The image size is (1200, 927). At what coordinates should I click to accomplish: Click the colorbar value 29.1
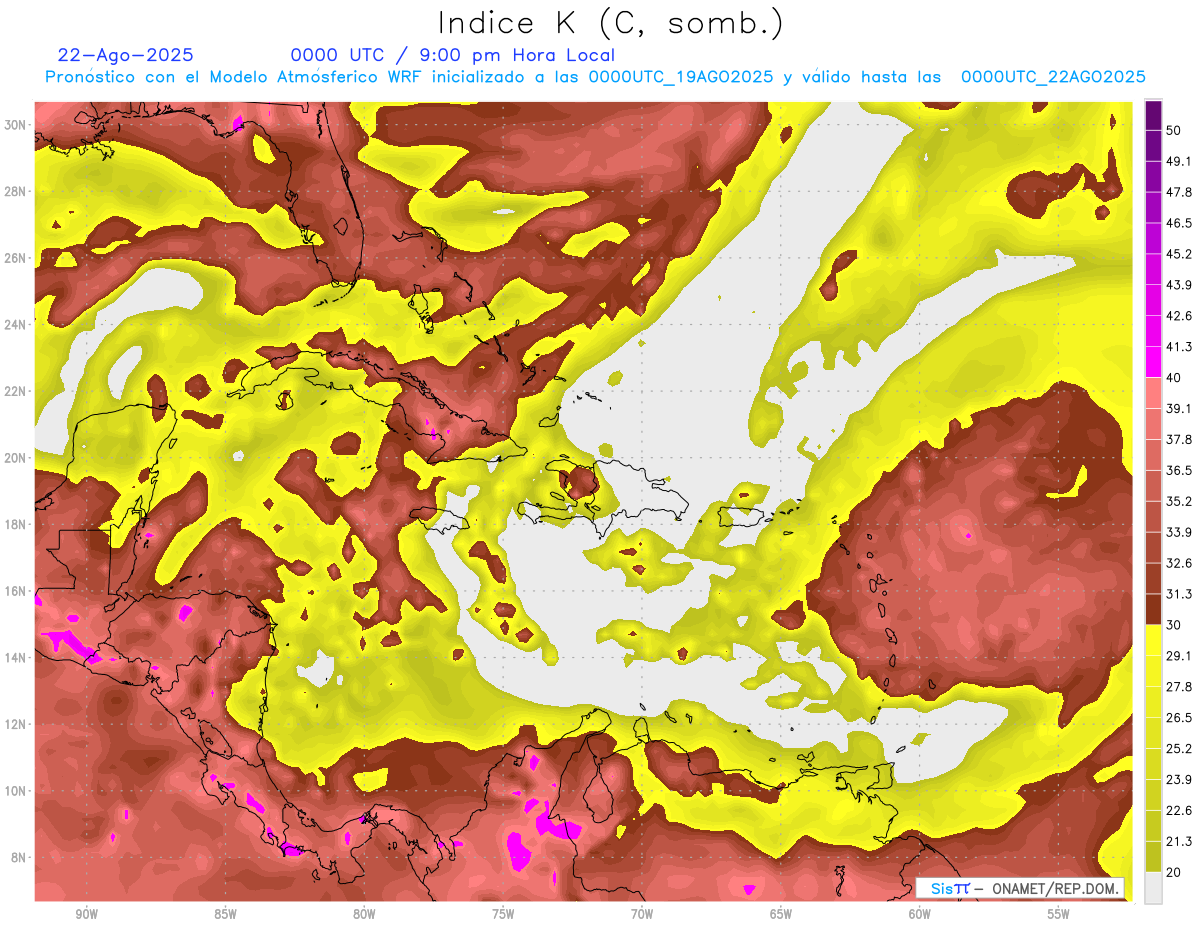pyautogui.click(x=1178, y=656)
